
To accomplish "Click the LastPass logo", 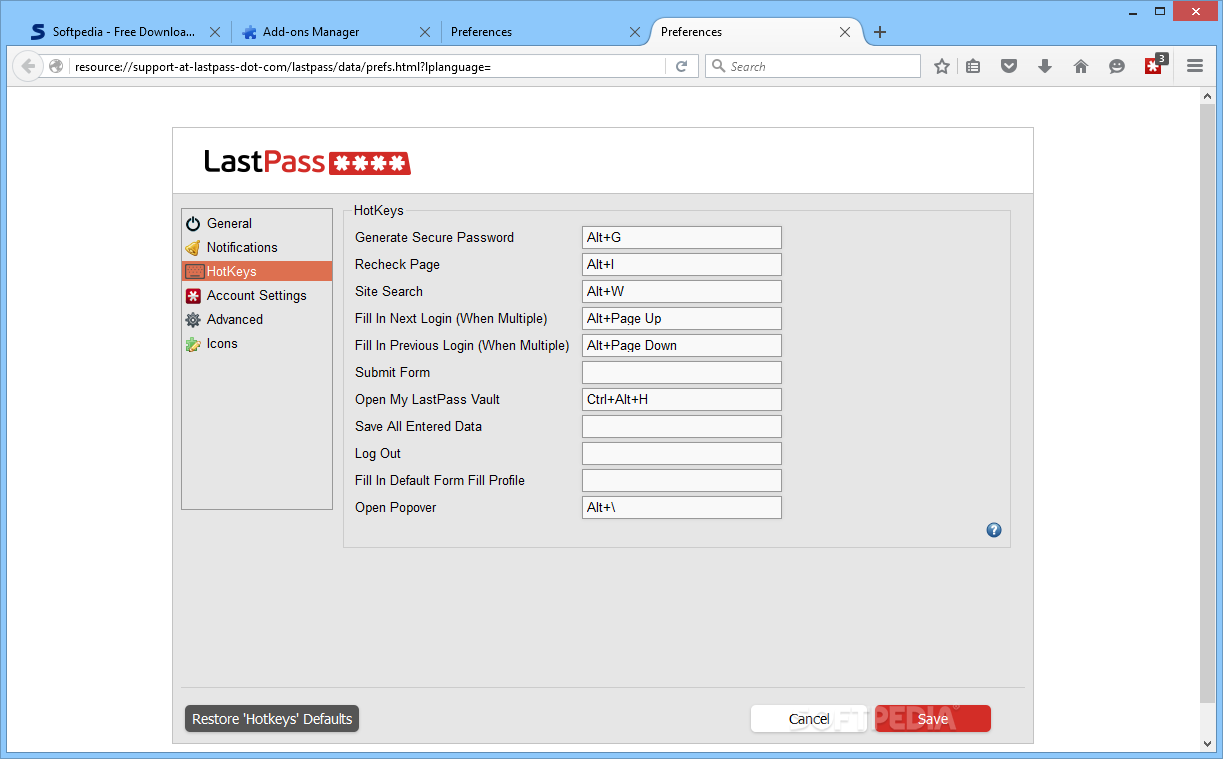I will pyautogui.click(x=307, y=162).
